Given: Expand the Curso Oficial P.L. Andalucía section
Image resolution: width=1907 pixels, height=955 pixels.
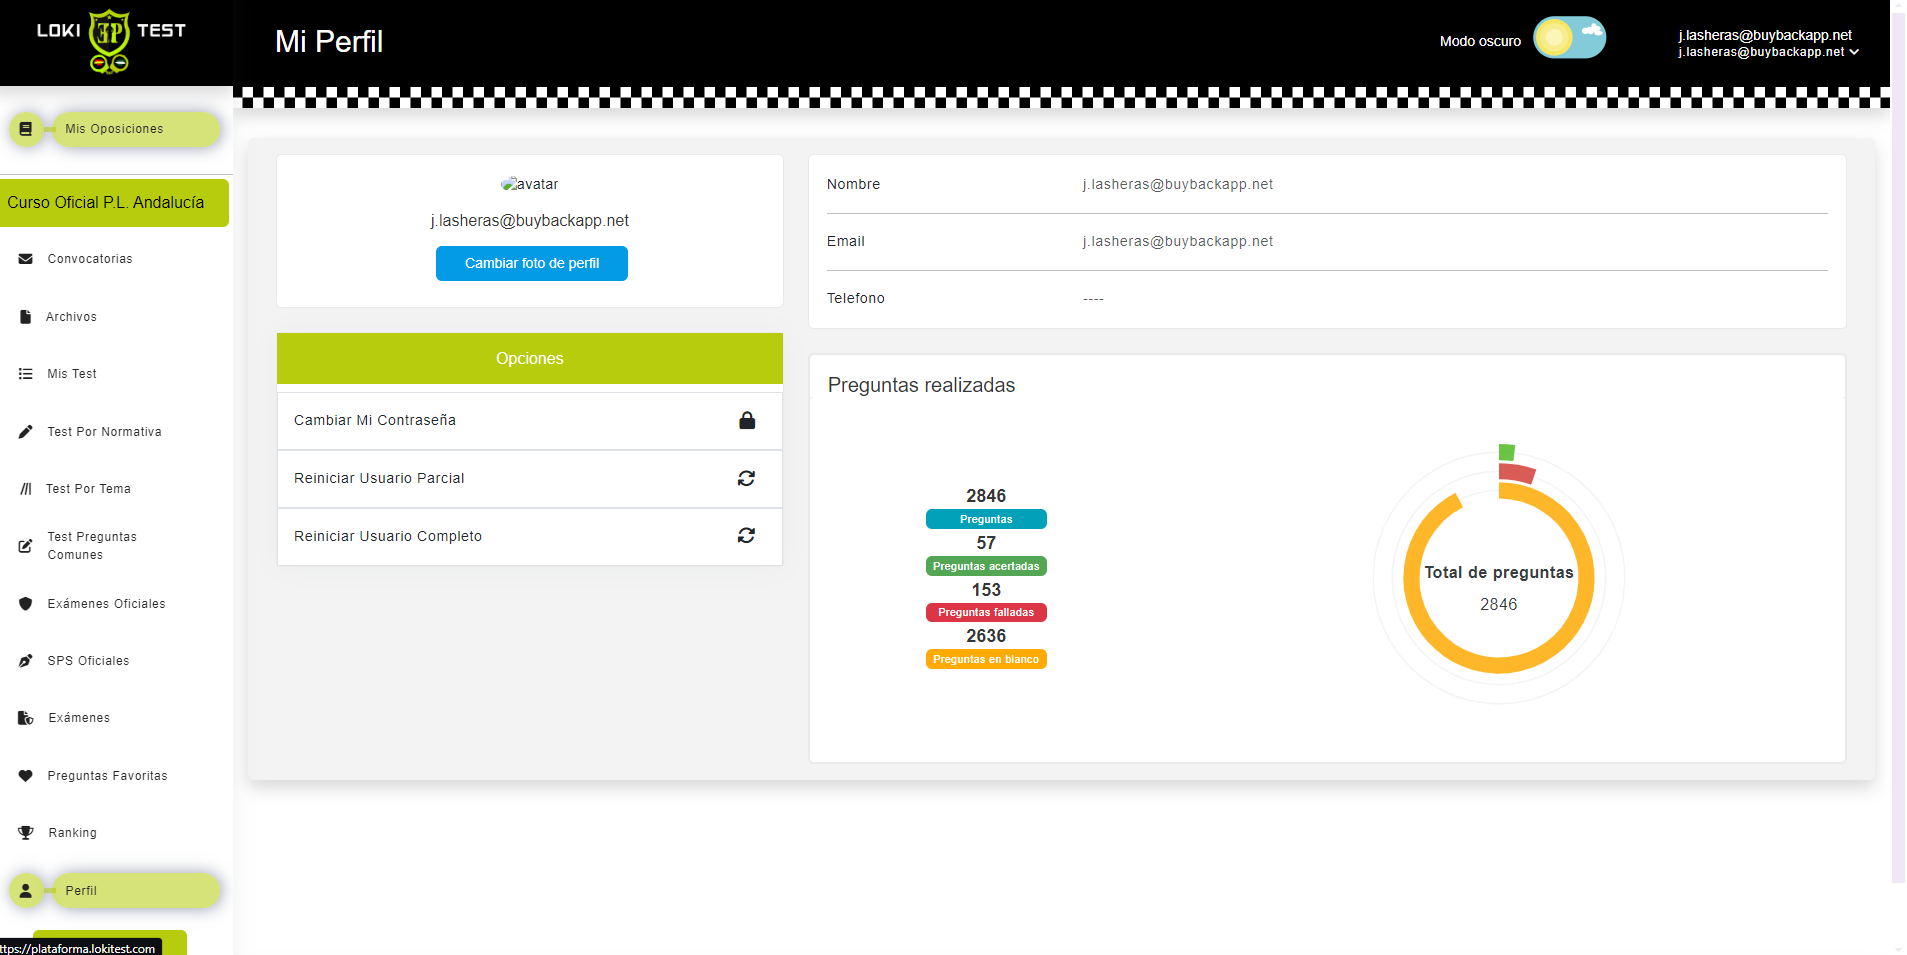Looking at the screenshot, I should tap(107, 202).
